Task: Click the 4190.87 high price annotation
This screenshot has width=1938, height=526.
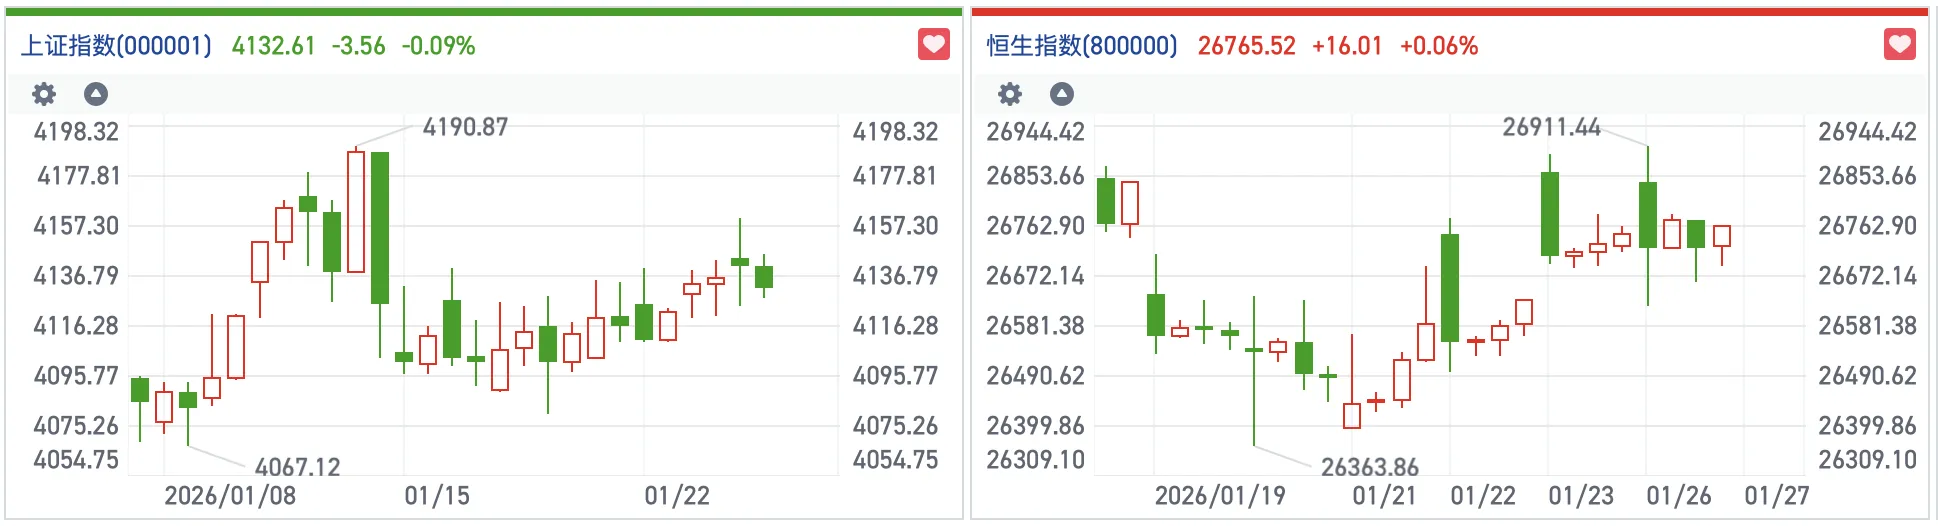Action: pos(465,127)
